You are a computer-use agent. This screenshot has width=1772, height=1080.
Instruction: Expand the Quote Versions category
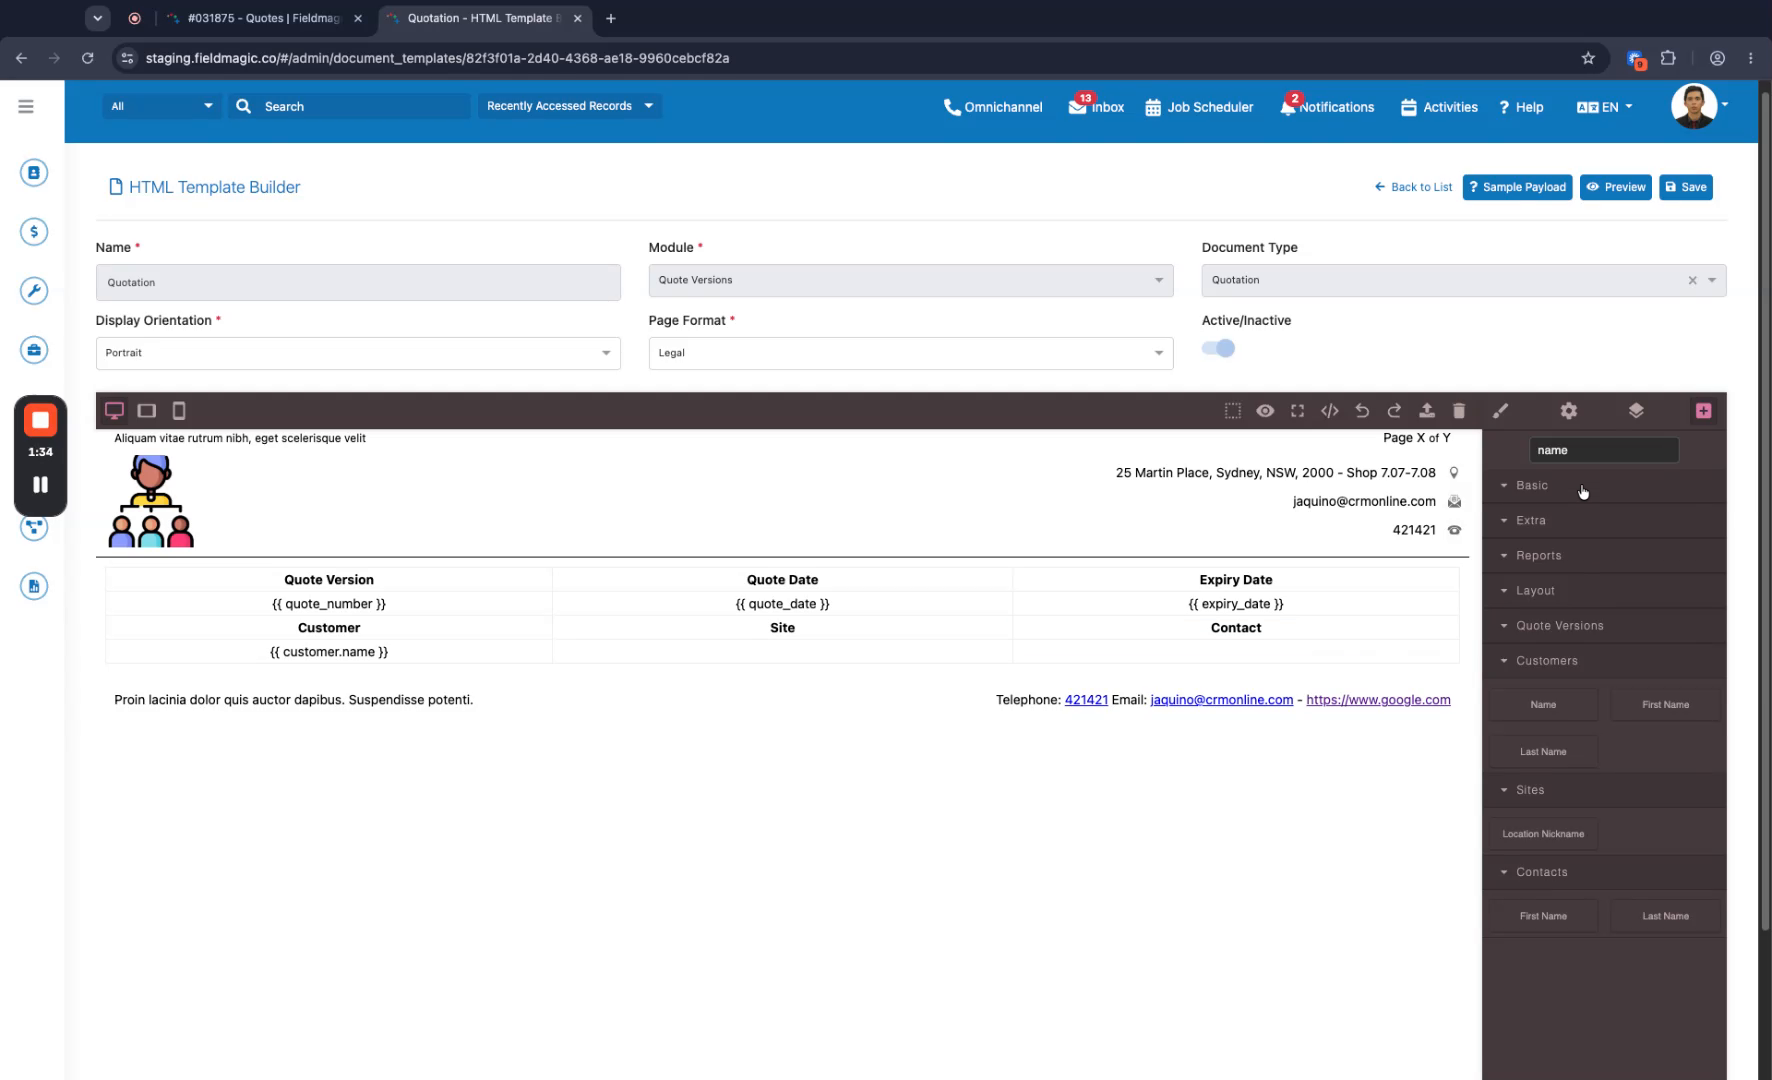1604,626
